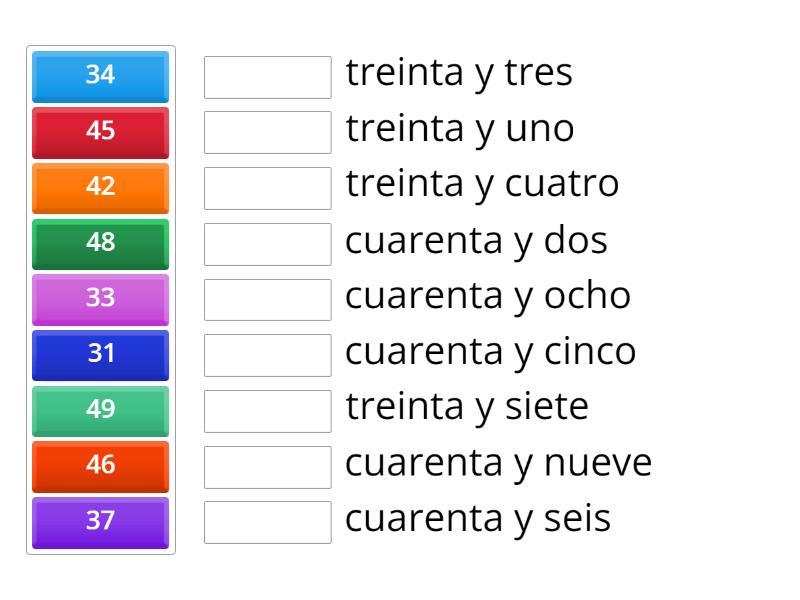Select the answer box for cuarenta y nueve
This screenshot has height=600, width=800.
click(267, 466)
